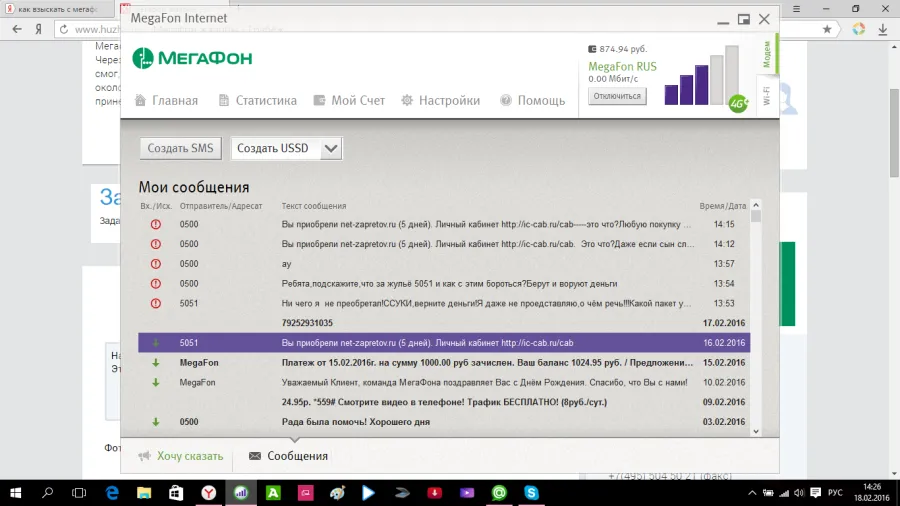Click the browser back arrow button
Screen dimensions: 900x506
17,29
